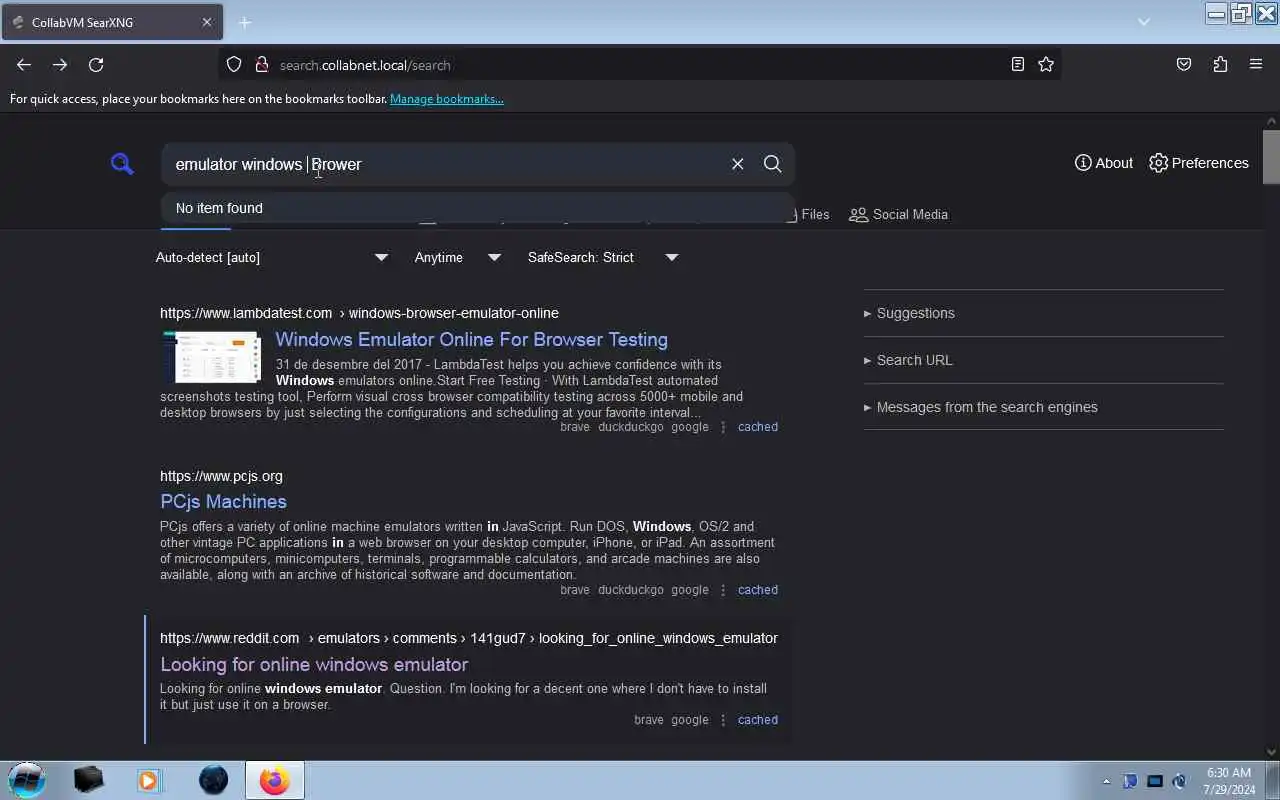
Task: Open Windows Emulator Online For Browser Testing
Action: [471, 339]
